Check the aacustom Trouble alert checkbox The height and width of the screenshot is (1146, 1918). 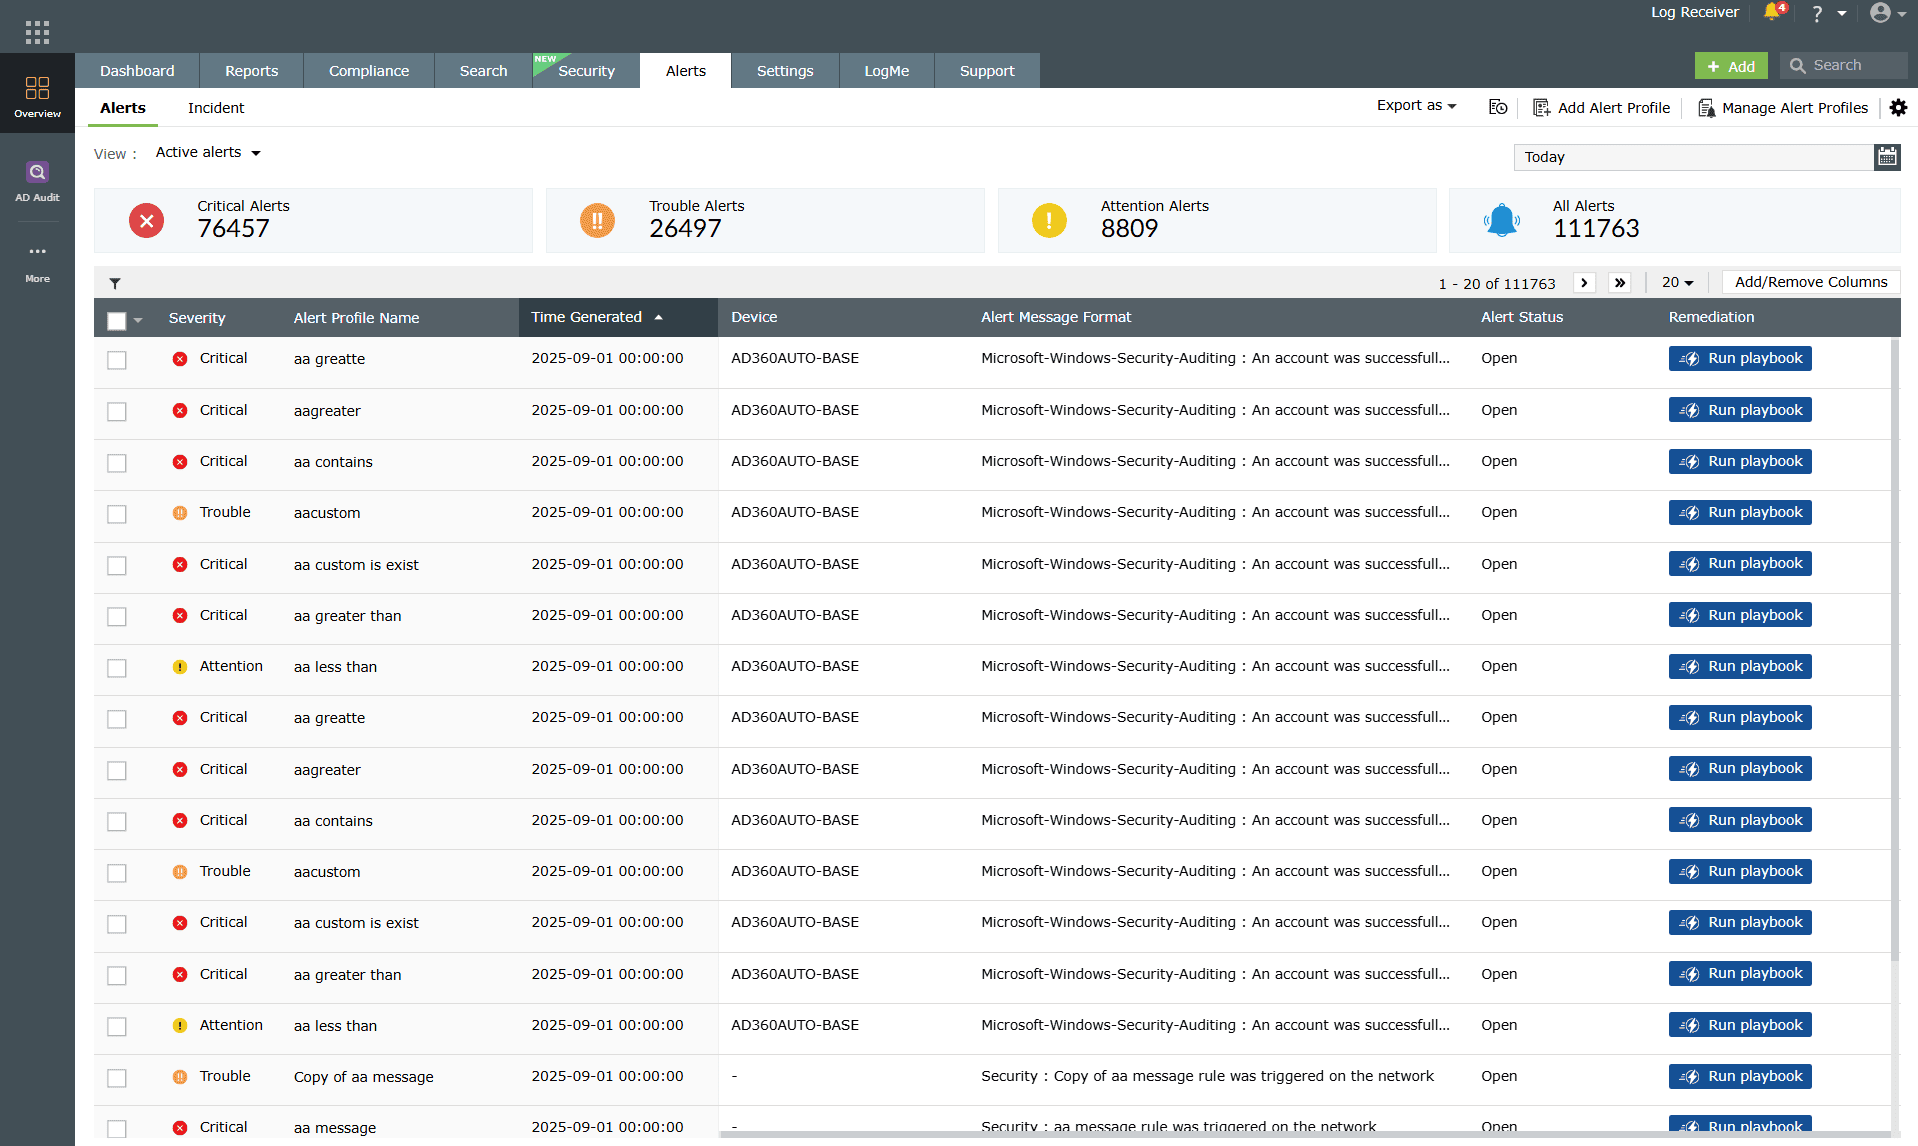coord(116,514)
